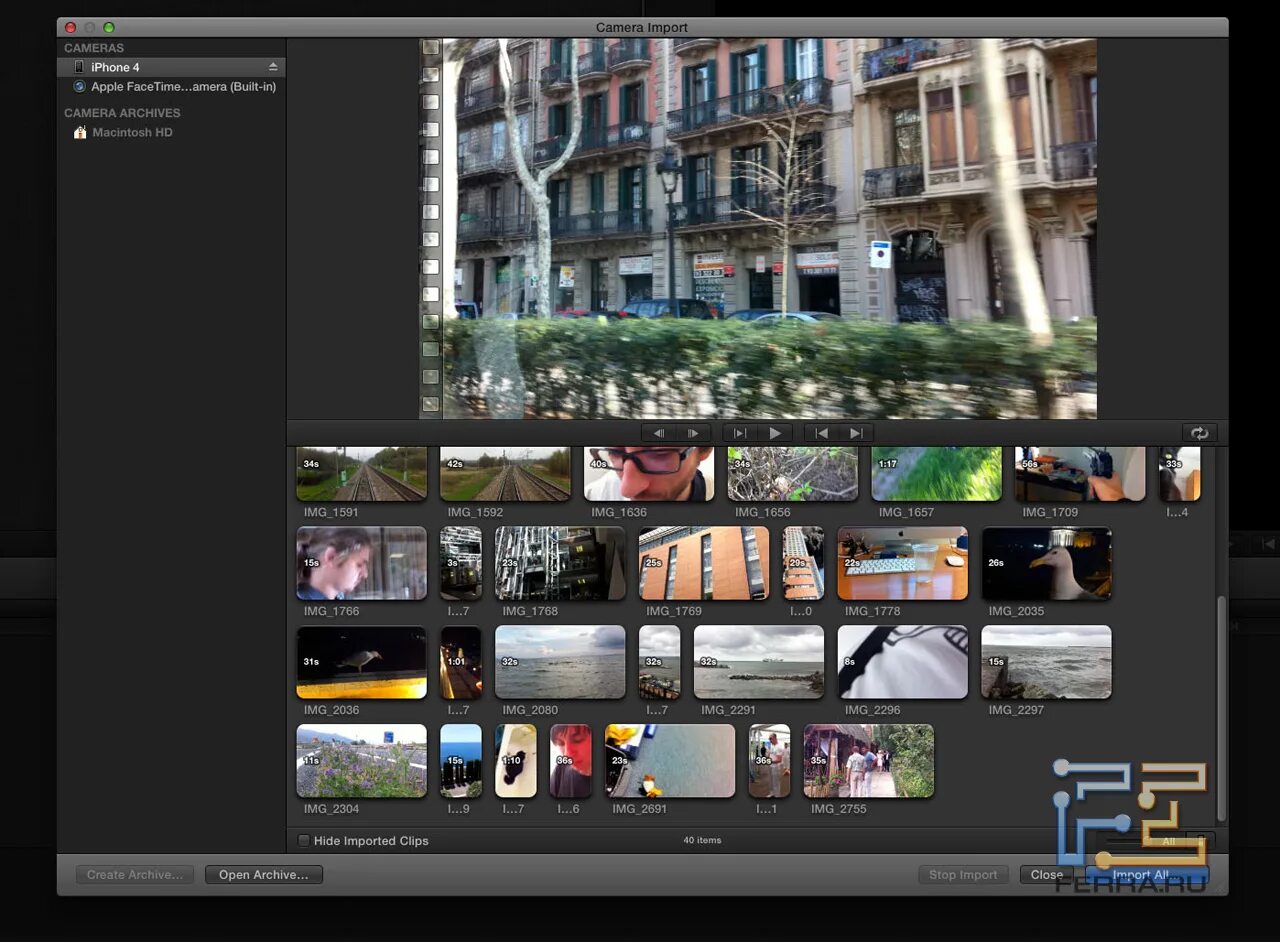This screenshot has height=942, width=1280.
Task: Select the 36s clip labeled I...1
Action: pos(770,761)
